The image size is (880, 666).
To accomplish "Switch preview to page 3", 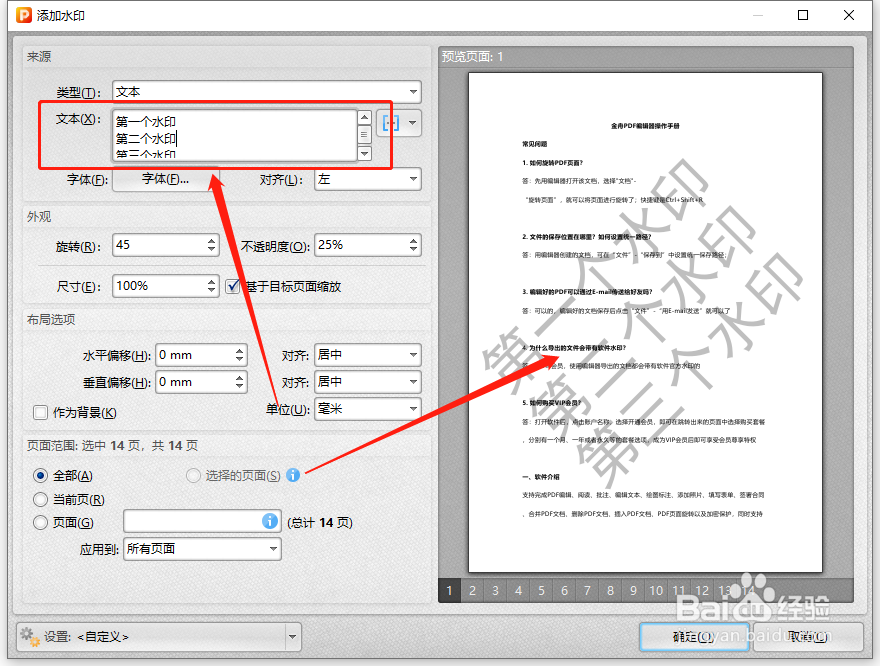I will tap(496, 590).
